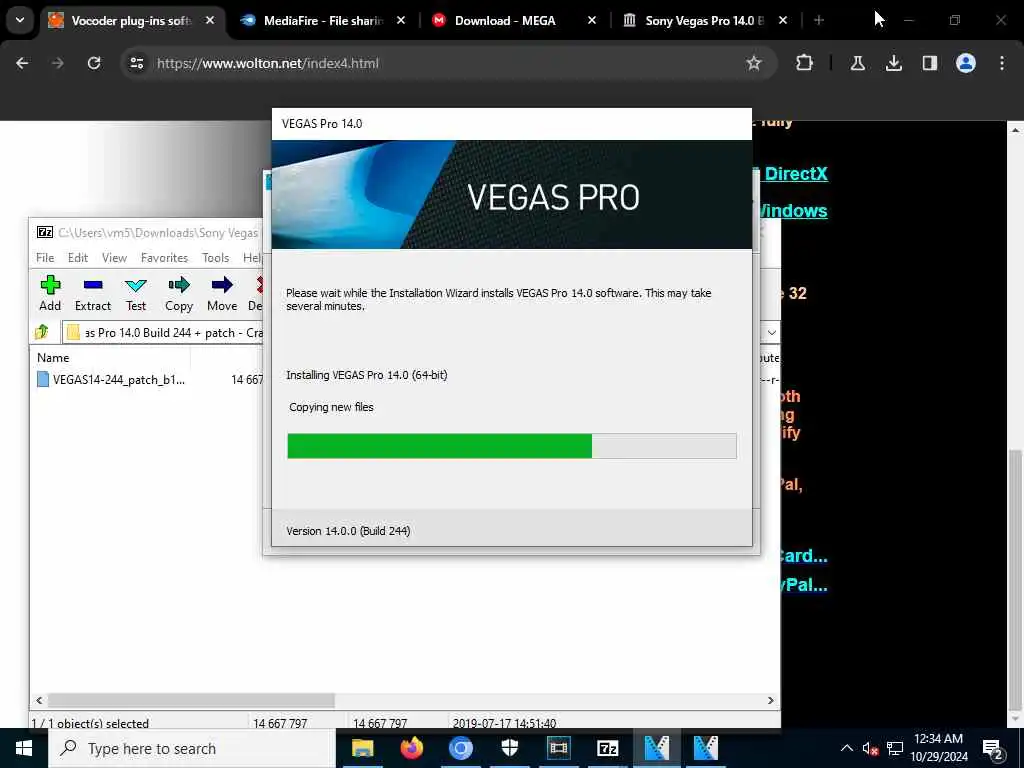Open the Windows Start menu
The width and height of the screenshot is (1024, 768).
click(x=24, y=748)
